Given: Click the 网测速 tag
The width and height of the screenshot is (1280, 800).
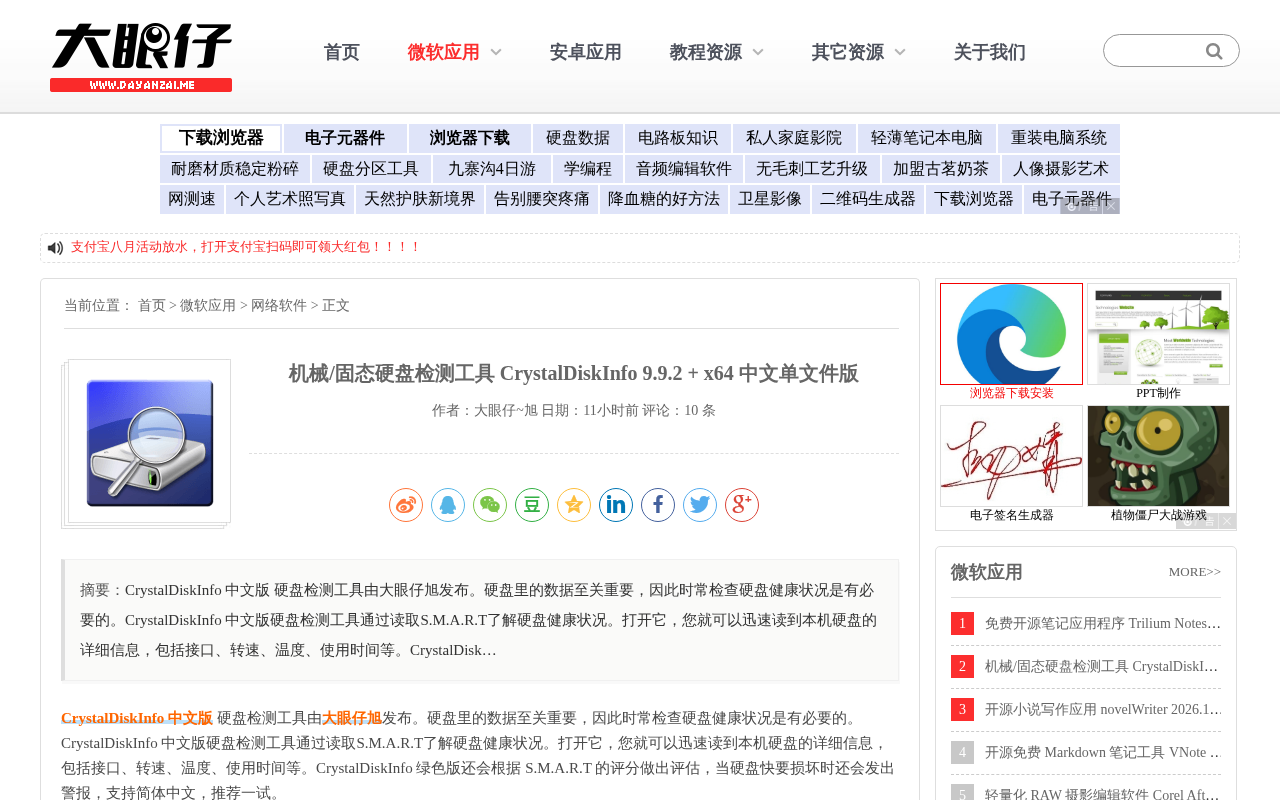Looking at the screenshot, I should (192, 199).
